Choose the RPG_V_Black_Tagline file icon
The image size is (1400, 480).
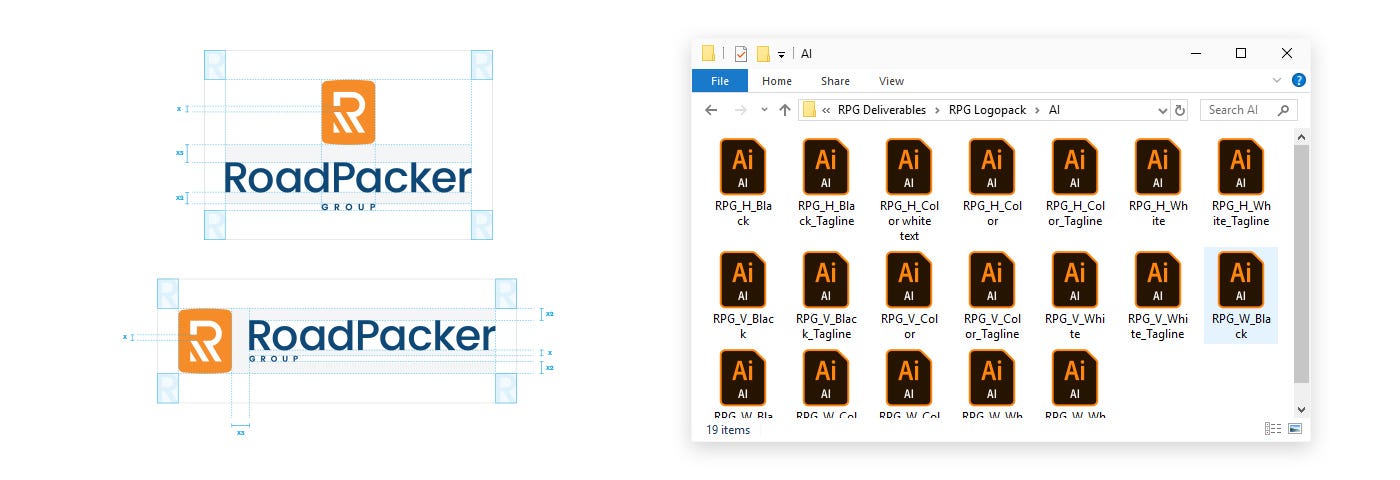coord(826,279)
